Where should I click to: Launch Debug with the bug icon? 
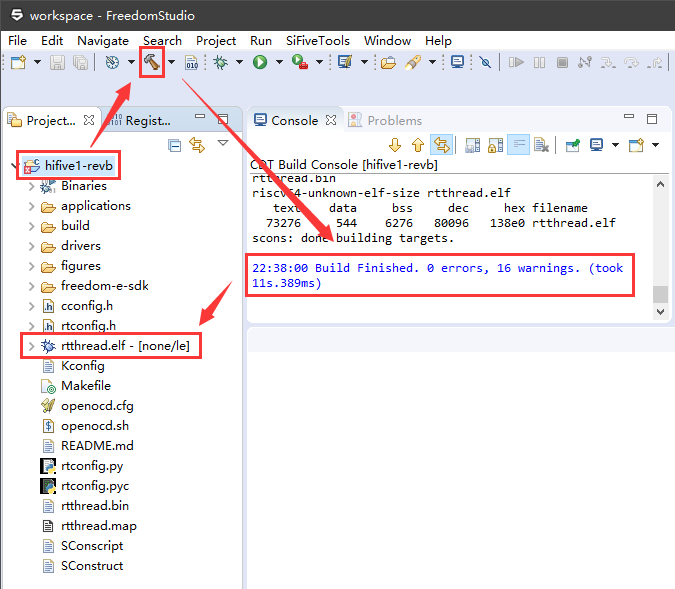(220, 62)
